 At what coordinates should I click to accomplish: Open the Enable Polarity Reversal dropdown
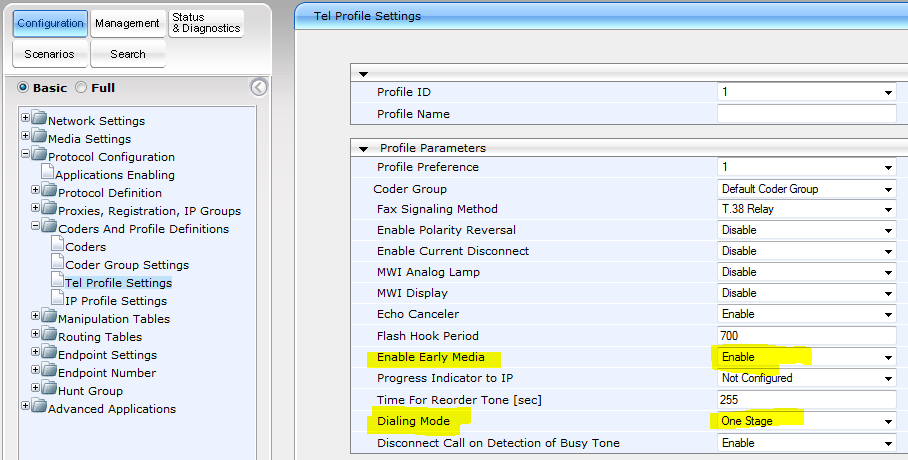click(x=807, y=230)
